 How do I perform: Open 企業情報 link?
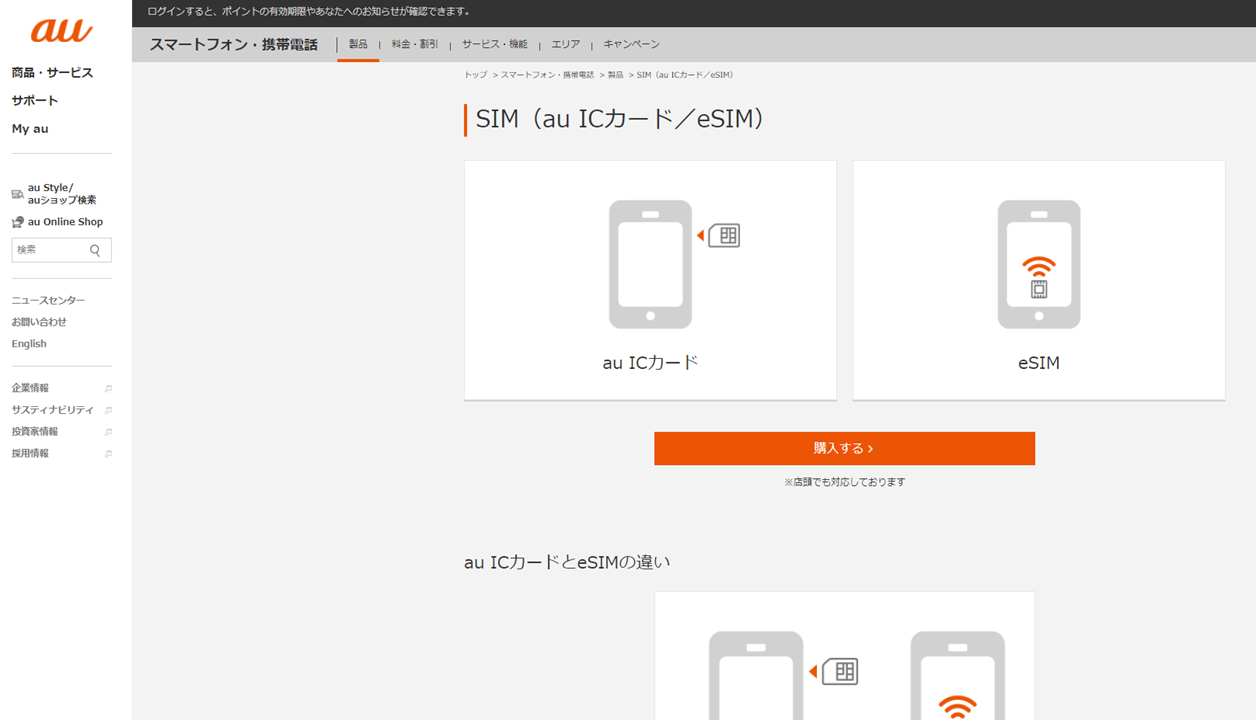pyautogui.click(x=30, y=388)
